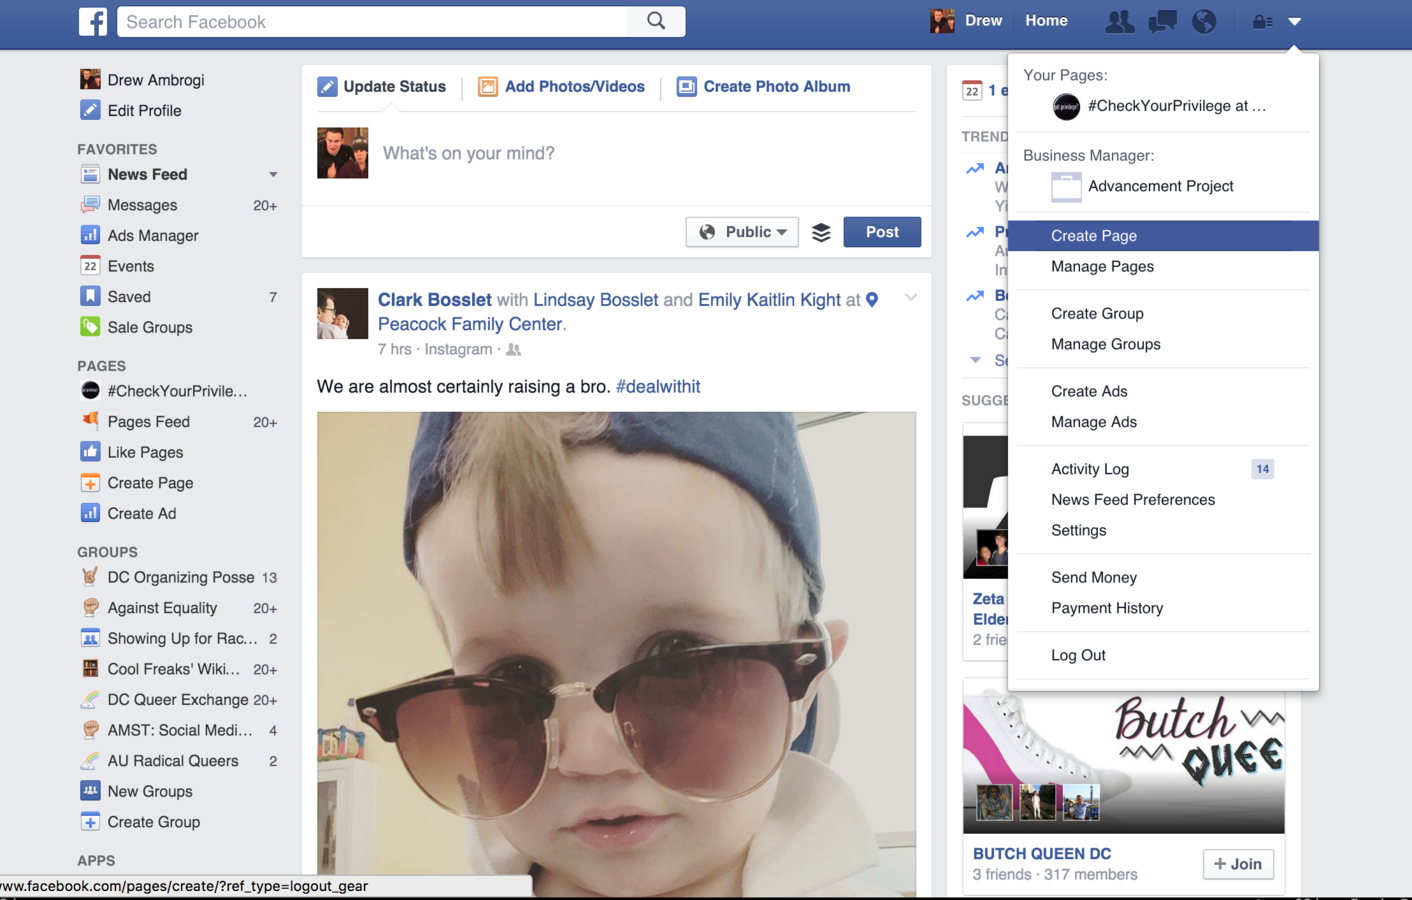Open the DC Queer Exchange group
The width and height of the screenshot is (1412, 900).
click(178, 700)
